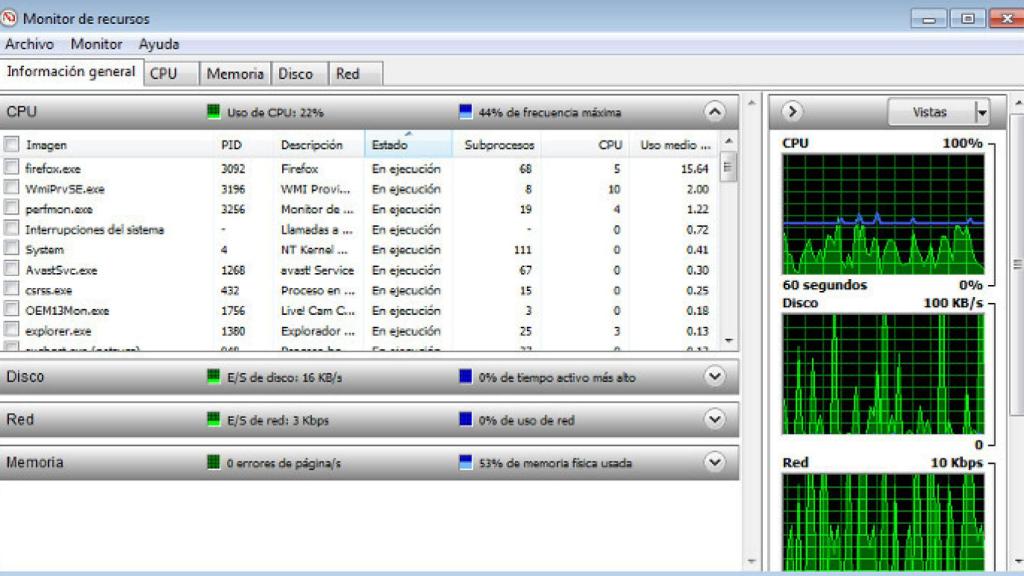Image resolution: width=1024 pixels, height=576 pixels.
Task: Open the Vistas dropdown arrow
Action: (980, 112)
